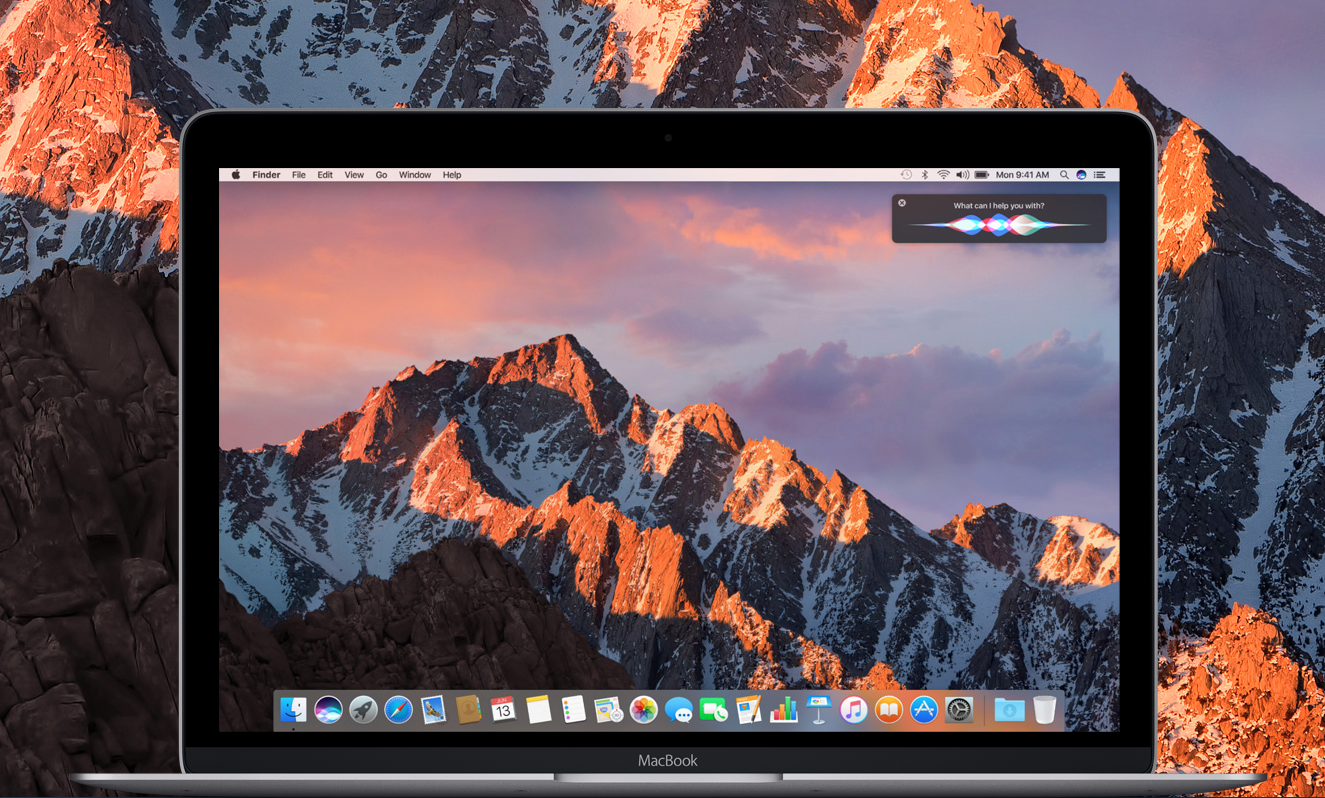Launch iTunes from the dock
This screenshot has height=798, width=1325.
(854, 710)
